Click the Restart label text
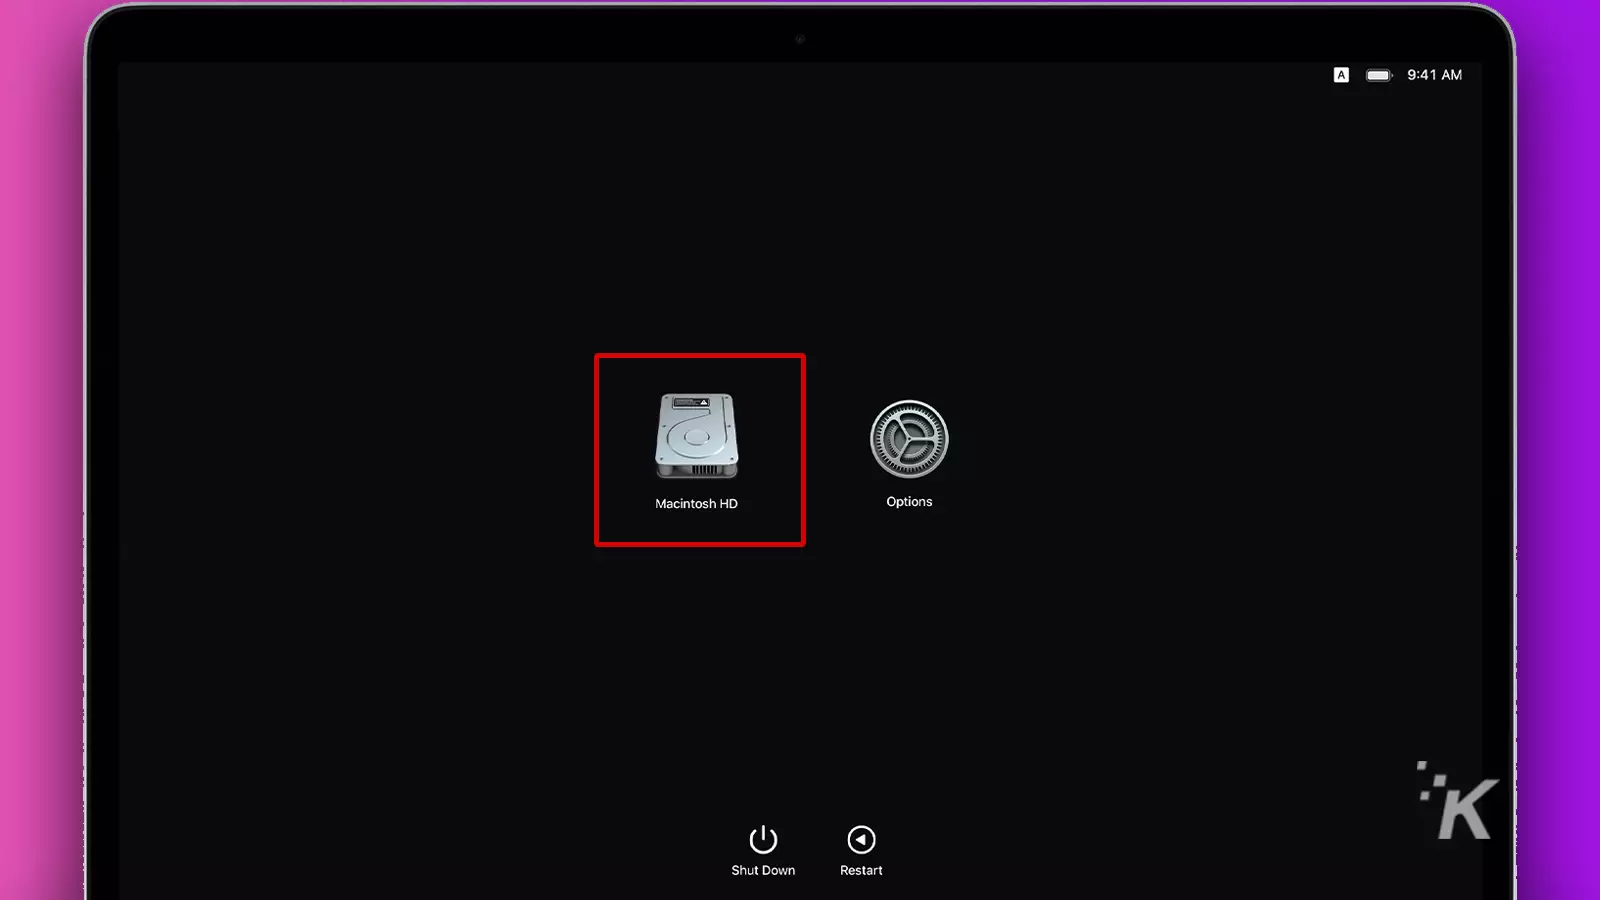 (x=861, y=871)
